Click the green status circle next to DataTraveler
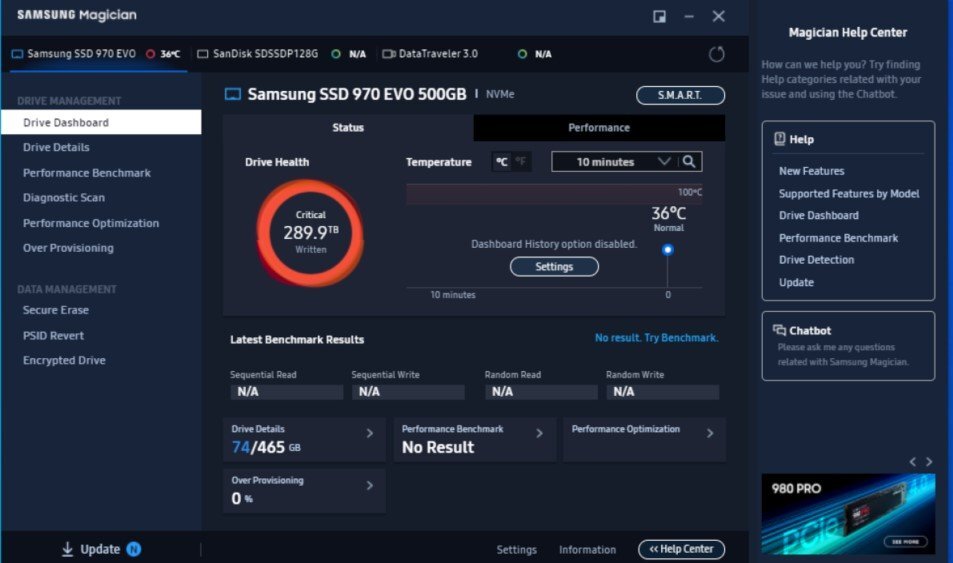Screen dimensions: 953x563 (x=522, y=54)
